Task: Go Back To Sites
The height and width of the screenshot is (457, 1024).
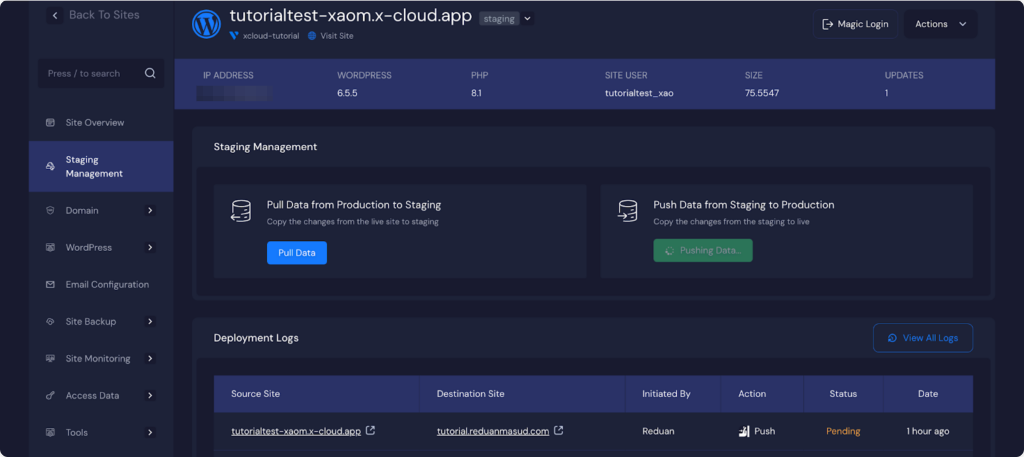Action: coord(95,15)
